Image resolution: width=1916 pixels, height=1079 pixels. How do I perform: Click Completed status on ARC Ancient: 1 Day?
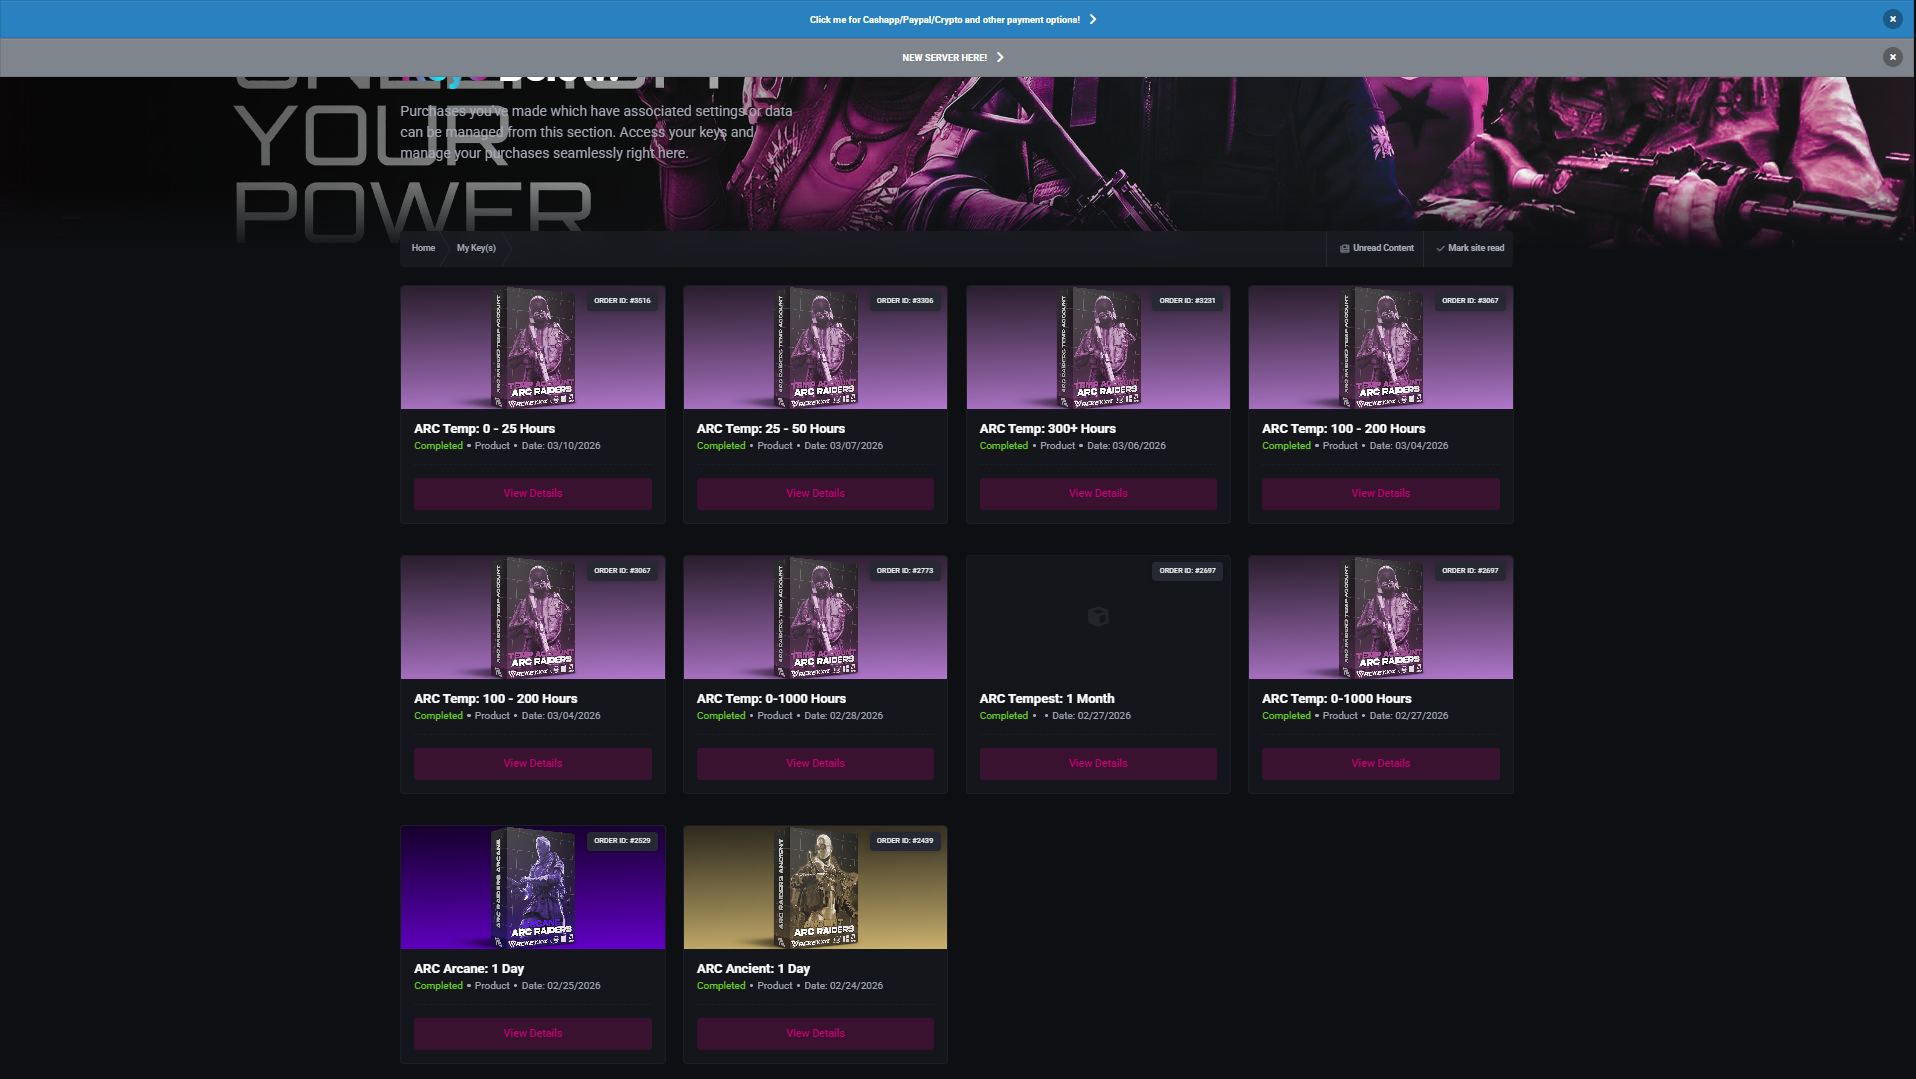pyautogui.click(x=721, y=986)
